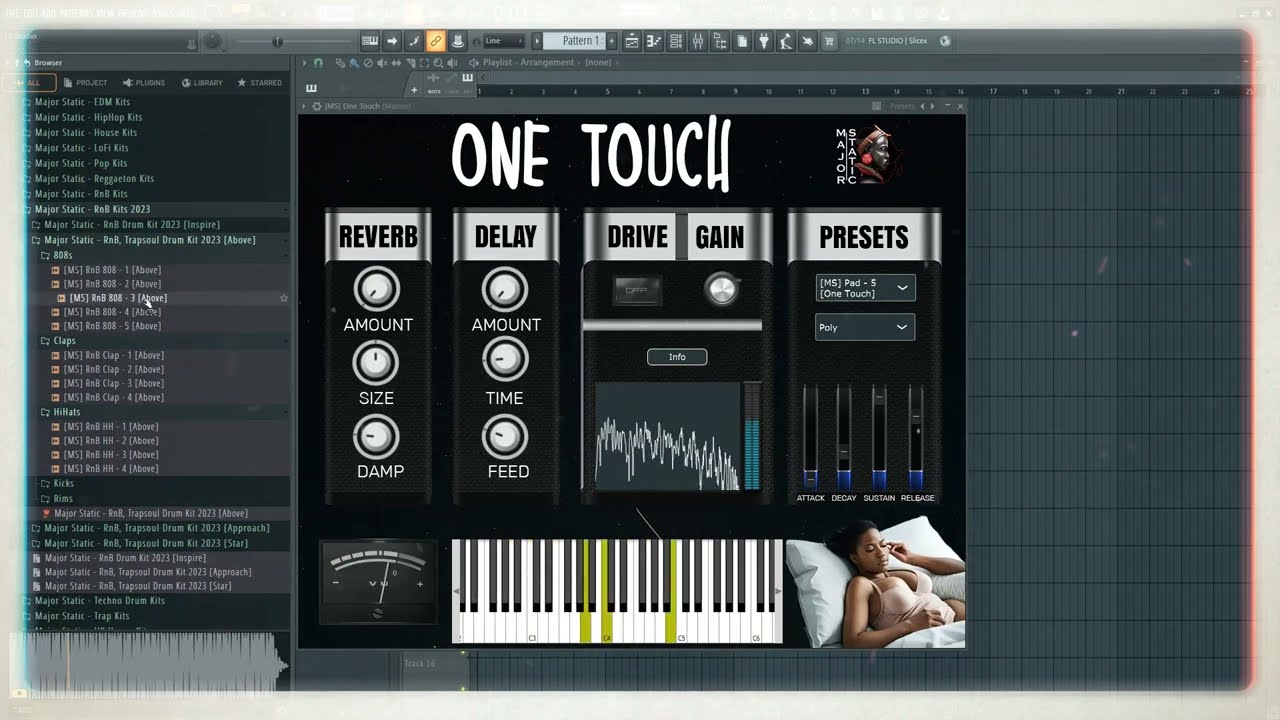Viewport: 1280px width, 720px height.
Task: Toggle the step-forward arrow in the toolbar
Action: [392, 41]
